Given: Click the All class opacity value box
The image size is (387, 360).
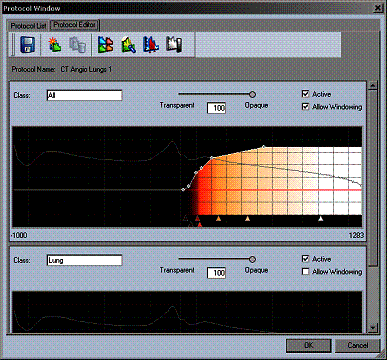Looking at the screenshot, I should pyautogui.click(x=216, y=108).
